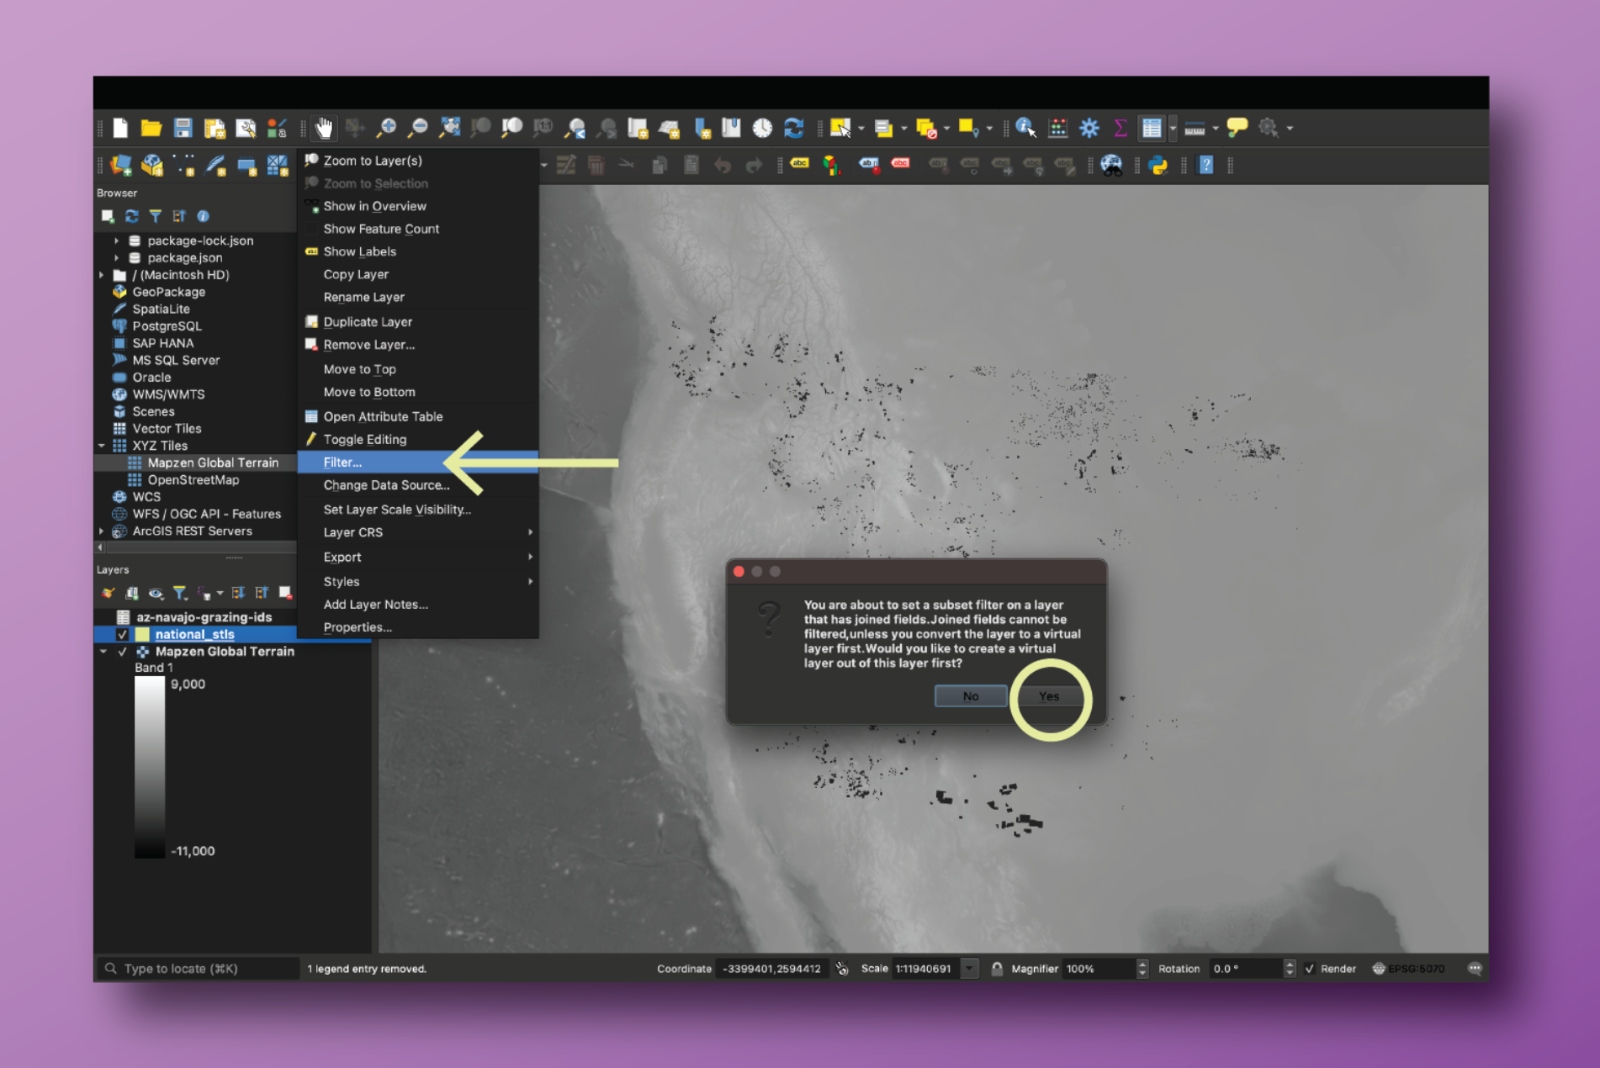Choose Filter... from the layer context menu
The image size is (1600, 1068).
[x=343, y=462]
